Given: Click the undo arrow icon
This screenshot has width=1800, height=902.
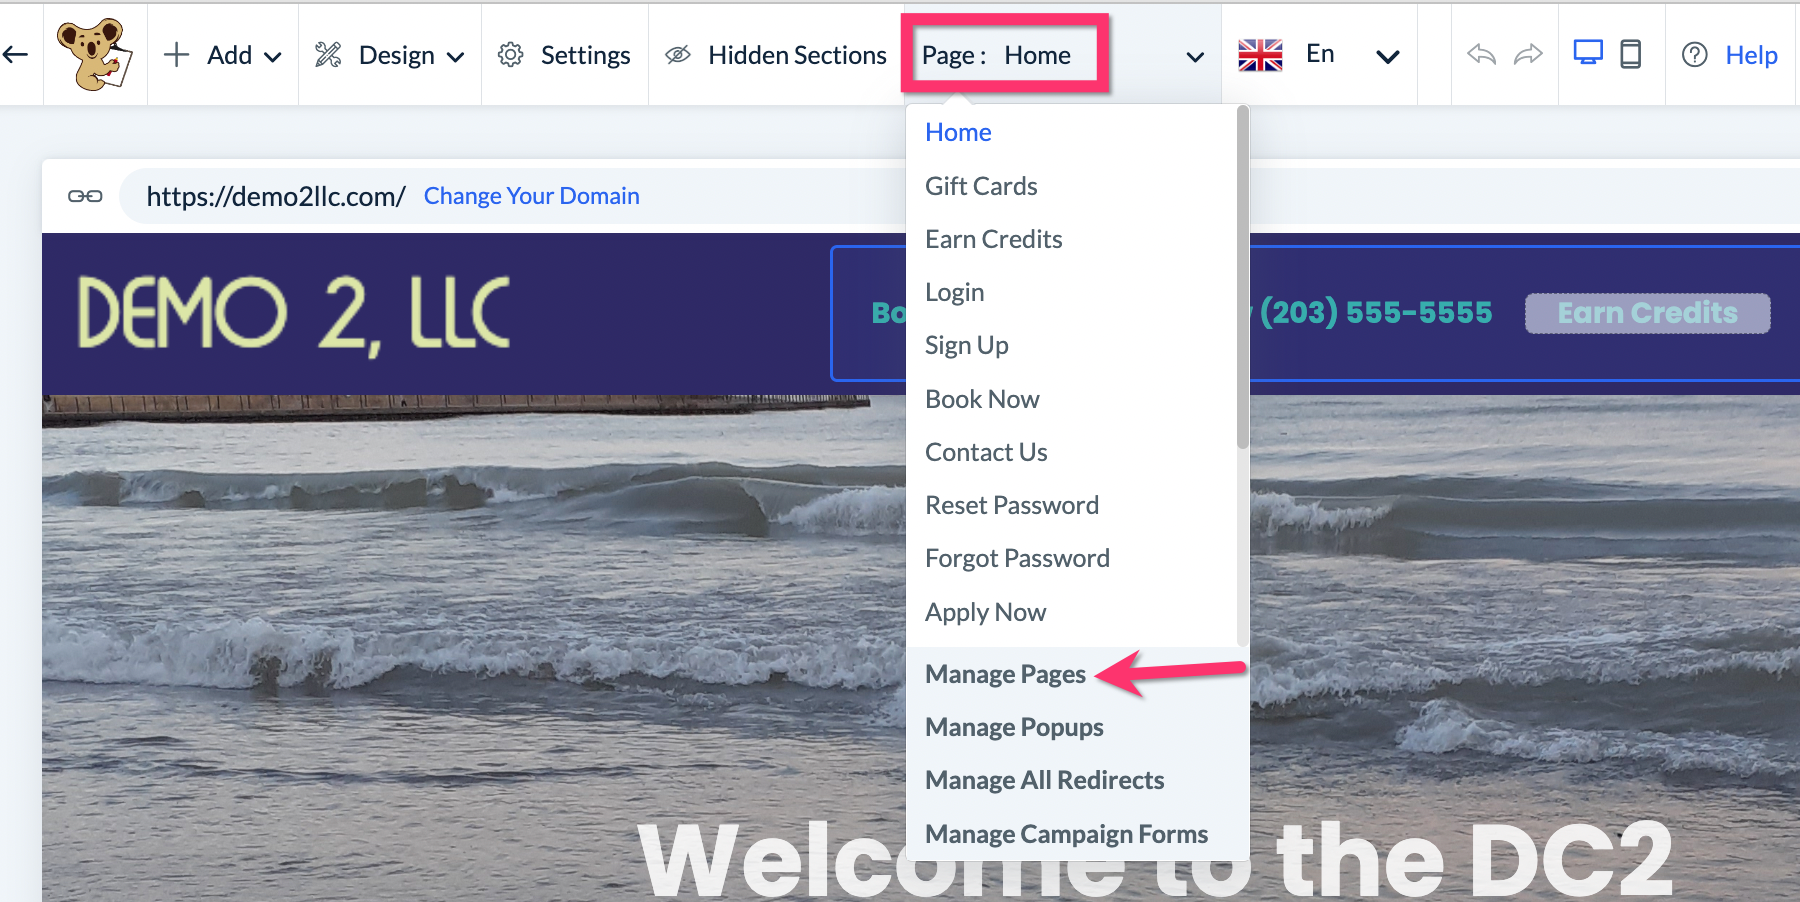Looking at the screenshot, I should [x=1481, y=54].
